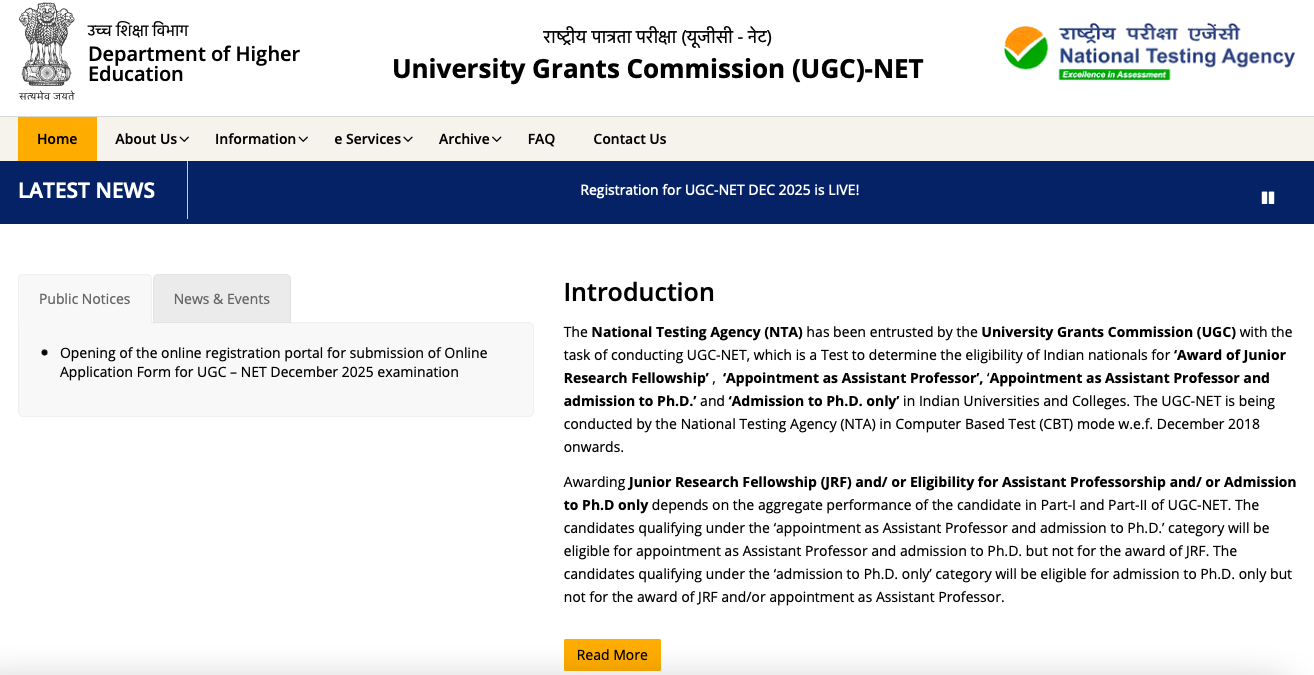Image resolution: width=1314 pixels, height=675 pixels.
Task: Click the LATEST NEWS label
Action: [87, 191]
